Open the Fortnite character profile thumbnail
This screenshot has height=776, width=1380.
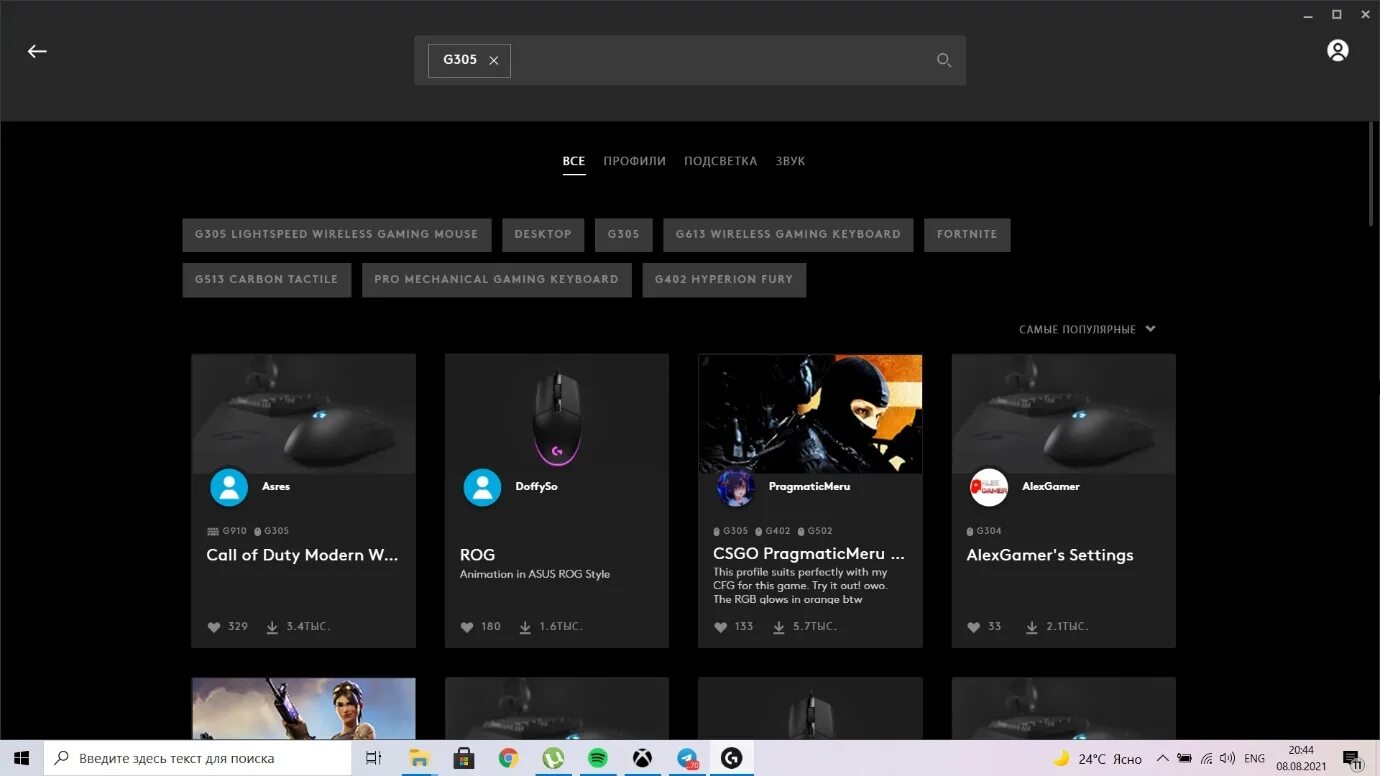(x=304, y=709)
